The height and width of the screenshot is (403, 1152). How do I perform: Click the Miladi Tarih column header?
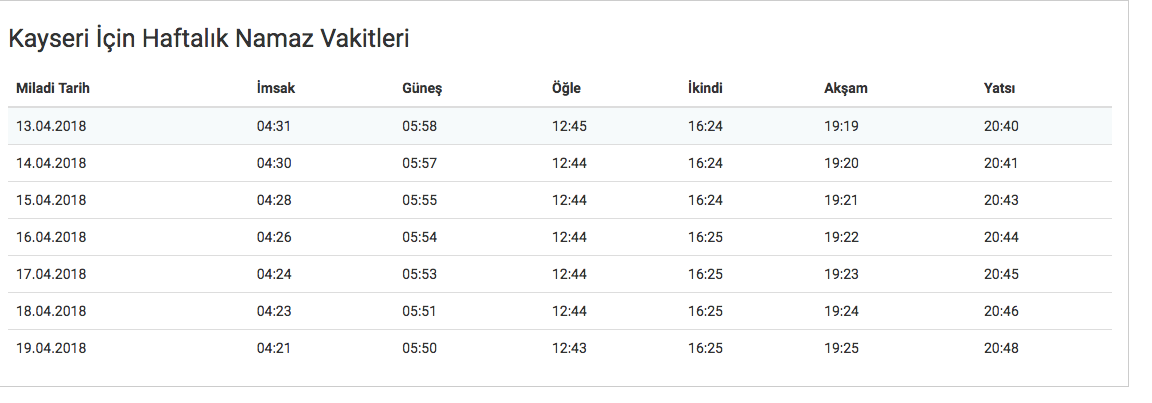pyautogui.click(x=53, y=88)
